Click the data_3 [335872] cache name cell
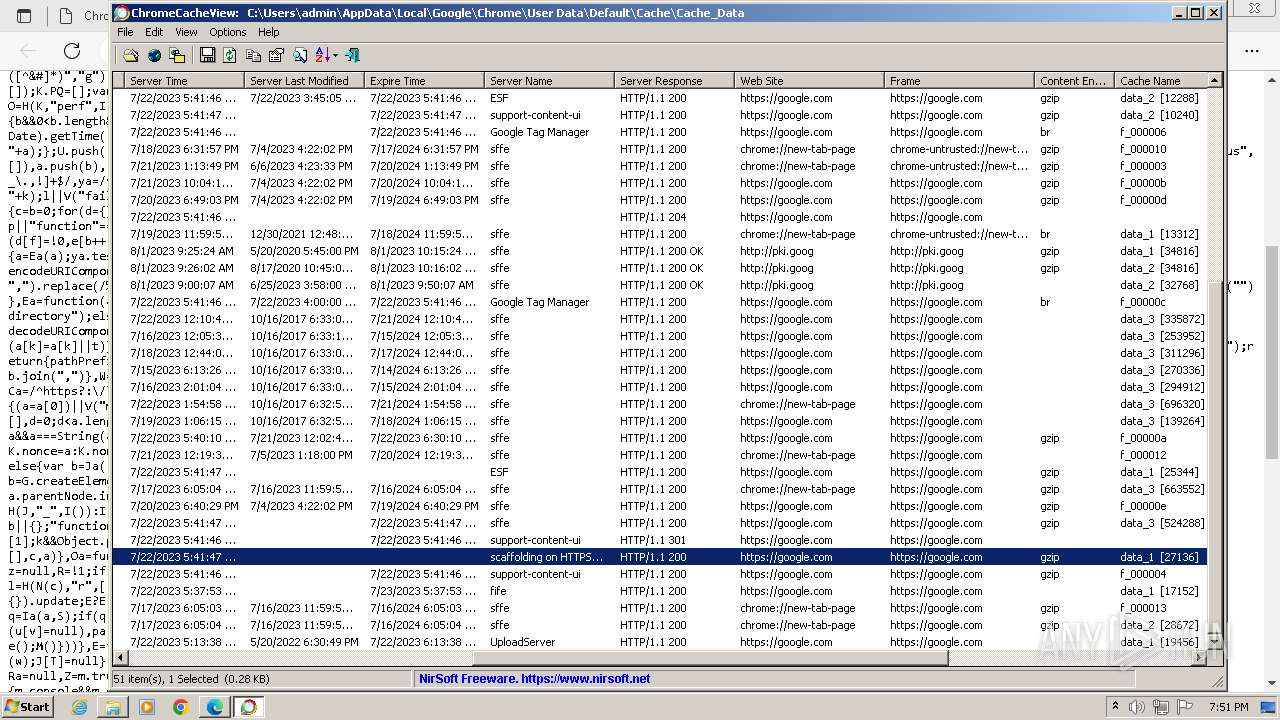 tap(1162, 319)
